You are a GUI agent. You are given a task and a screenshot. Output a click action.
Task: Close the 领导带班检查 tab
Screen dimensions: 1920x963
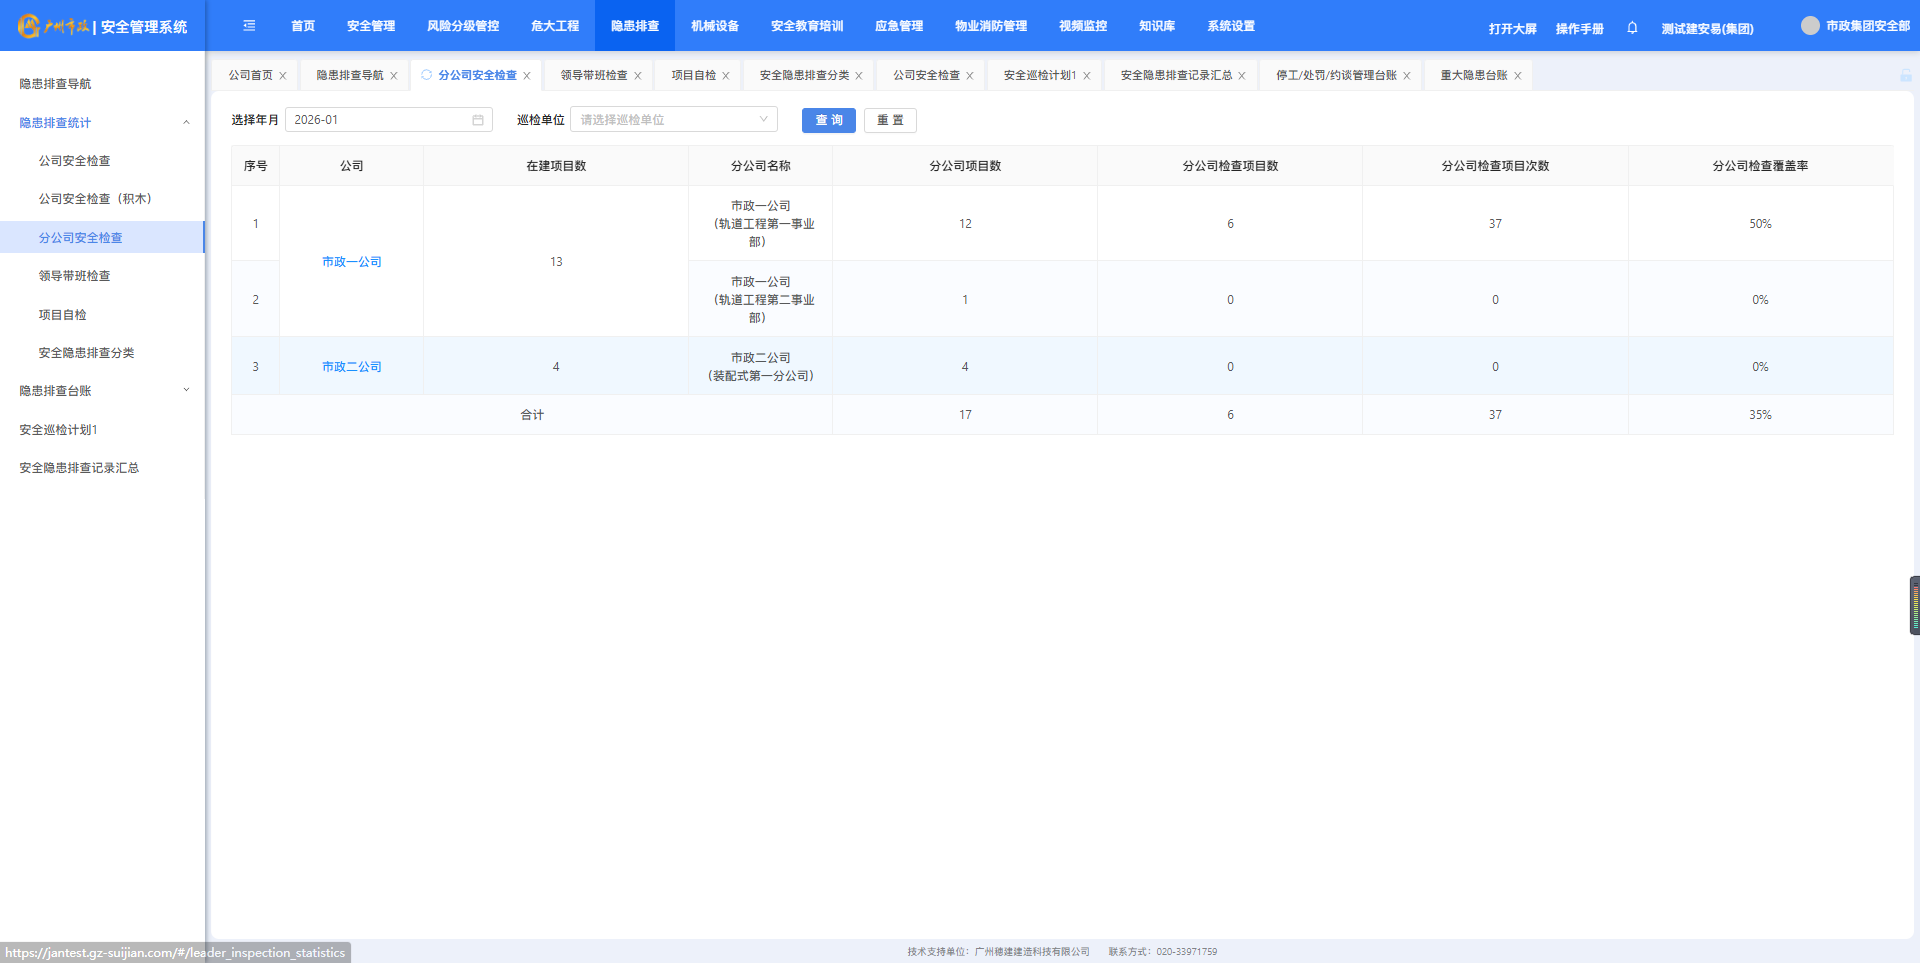point(638,76)
